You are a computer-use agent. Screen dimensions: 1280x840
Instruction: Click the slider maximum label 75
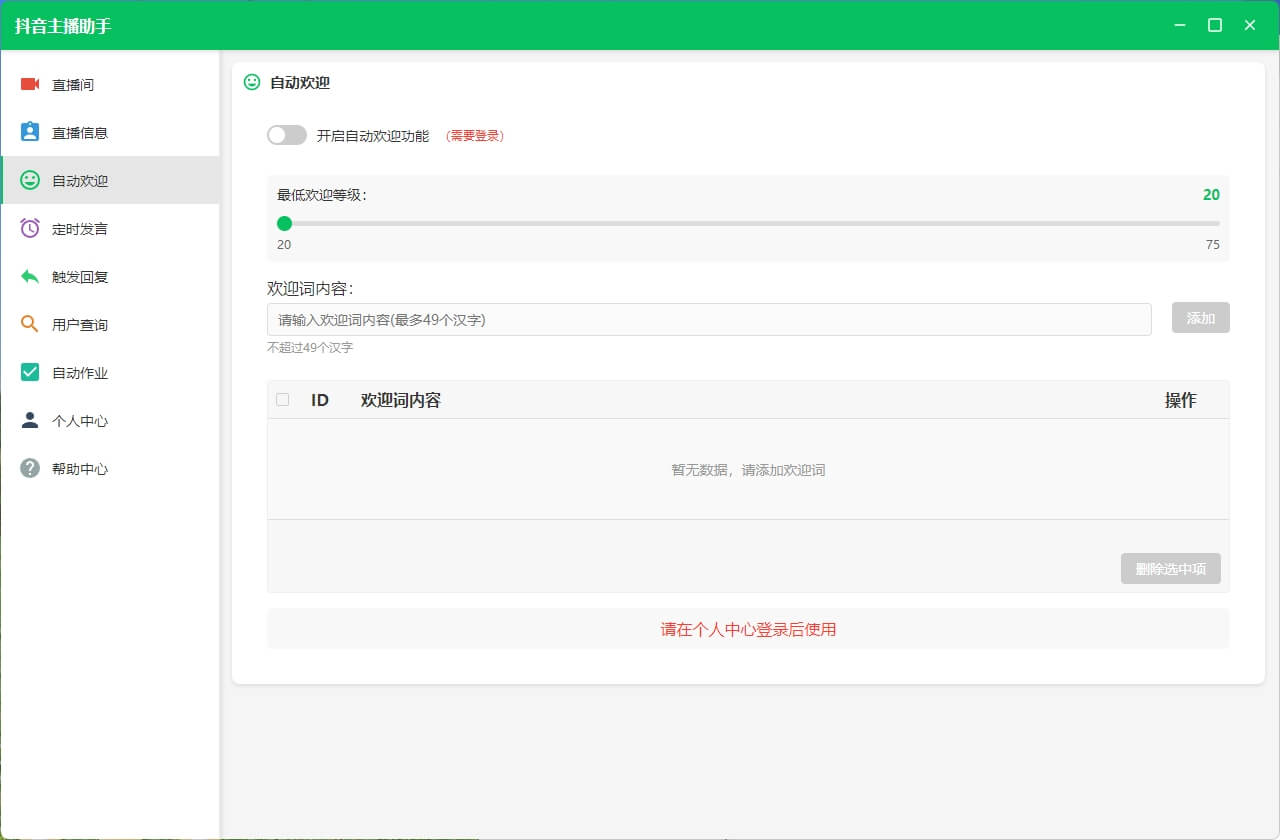point(1213,244)
